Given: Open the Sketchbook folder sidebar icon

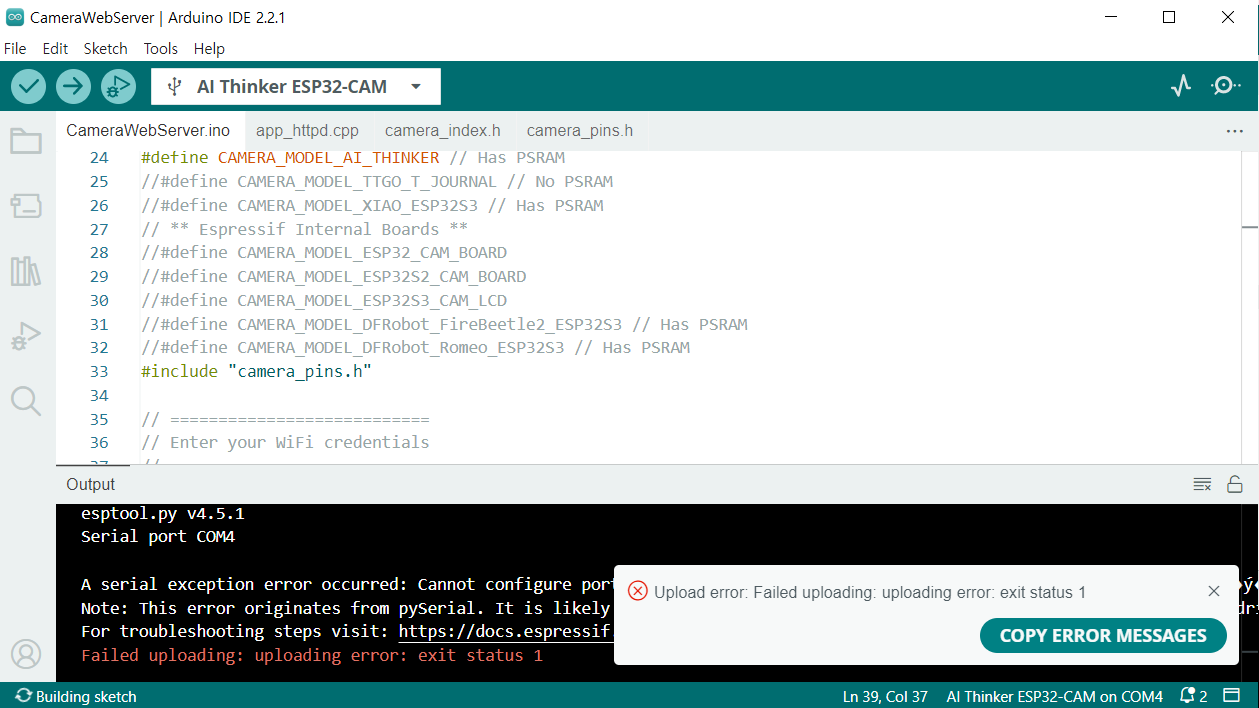Looking at the screenshot, I should [26, 141].
